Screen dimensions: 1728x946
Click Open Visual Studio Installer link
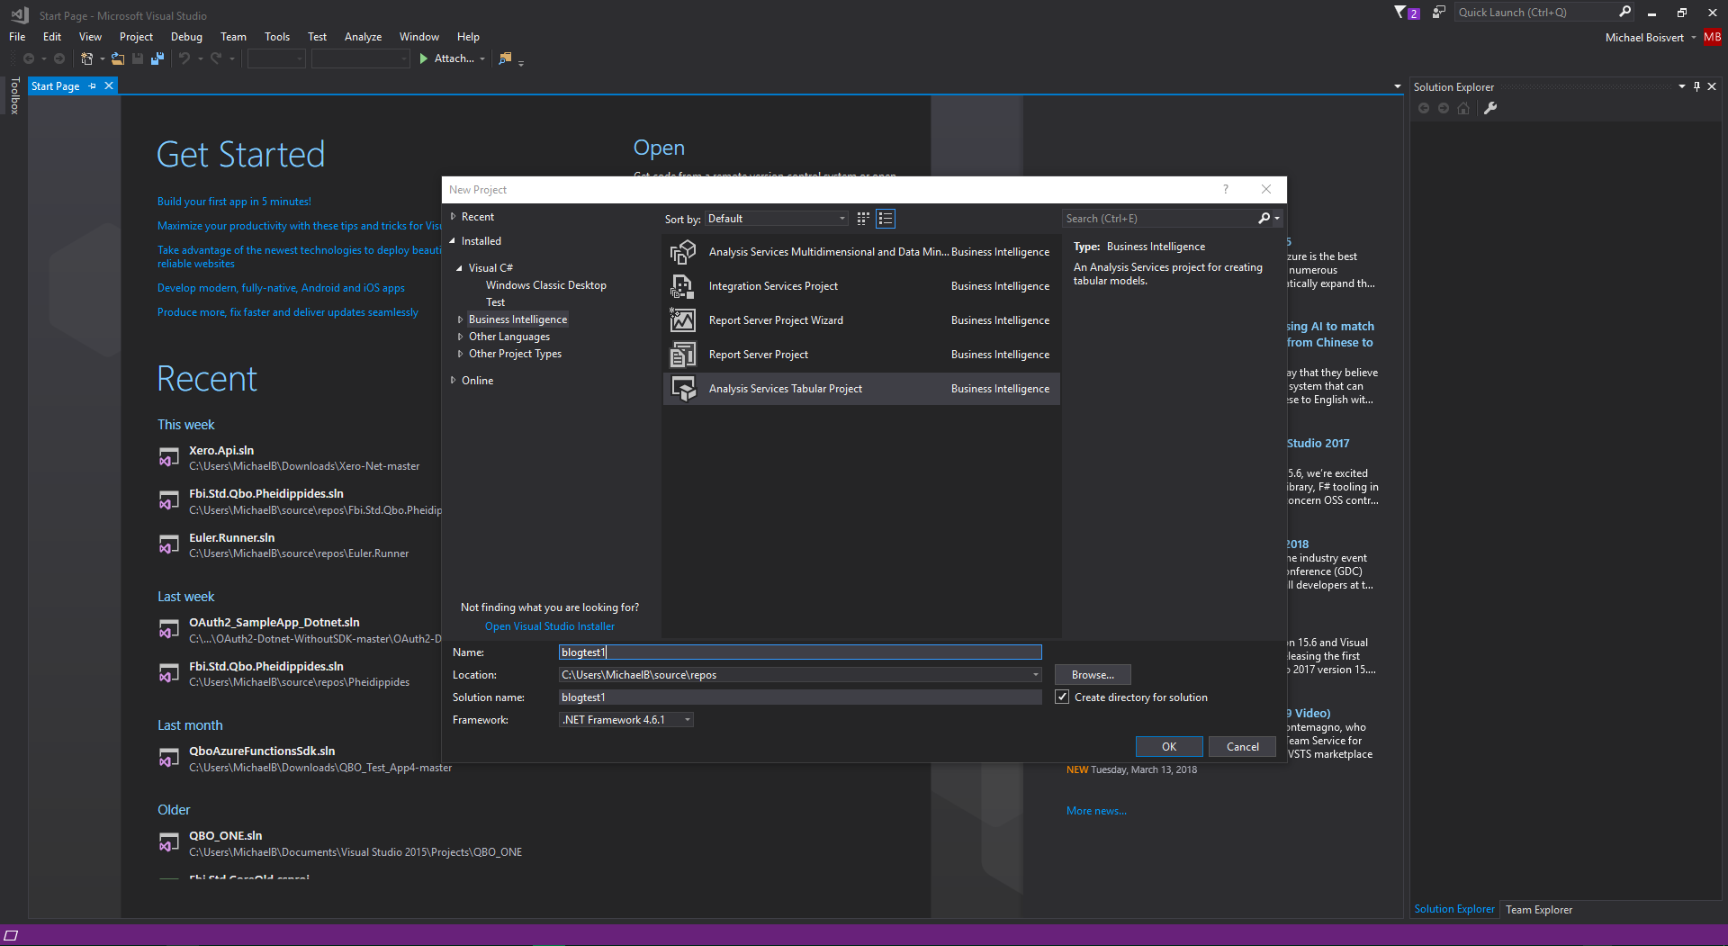[x=550, y=626]
